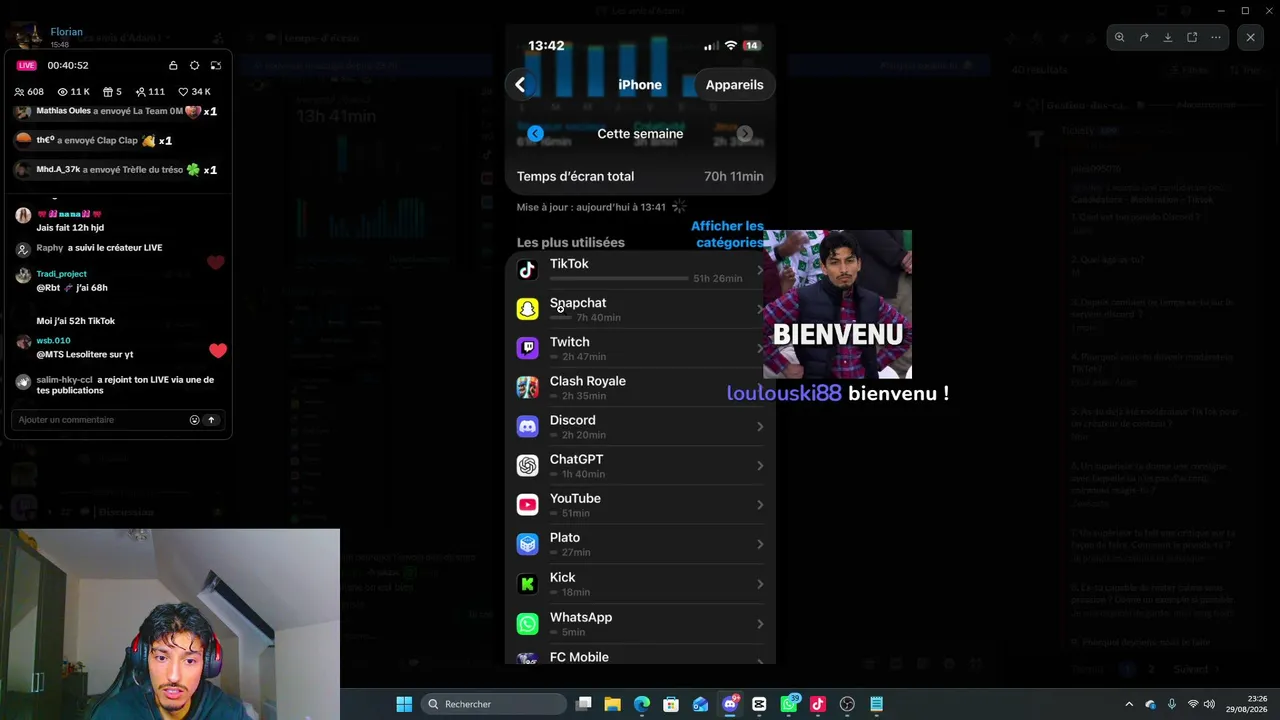The width and height of the screenshot is (1280, 720).
Task: Forward the image with the curved arrow icon
Action: (1144, 38)
